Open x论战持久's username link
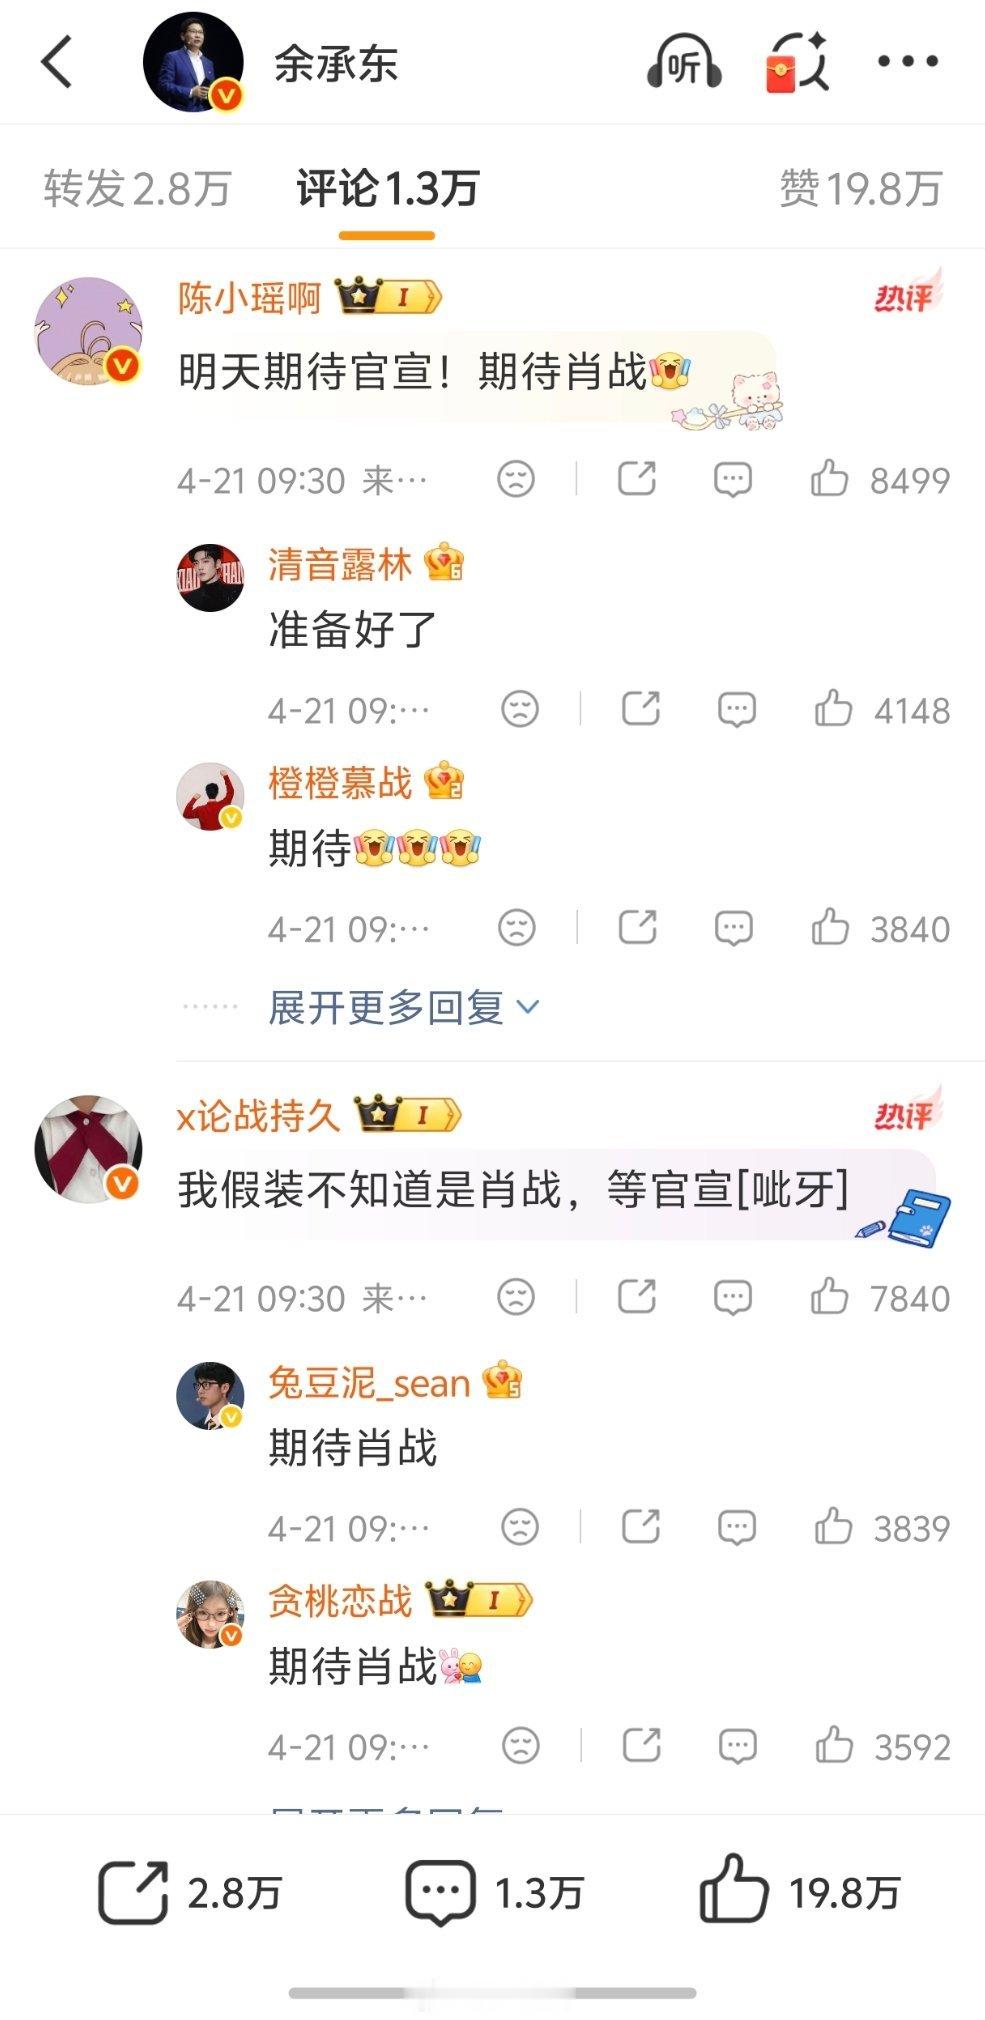The height and width of the screenshot is (2020, 985). click(x=259, y=1115)
